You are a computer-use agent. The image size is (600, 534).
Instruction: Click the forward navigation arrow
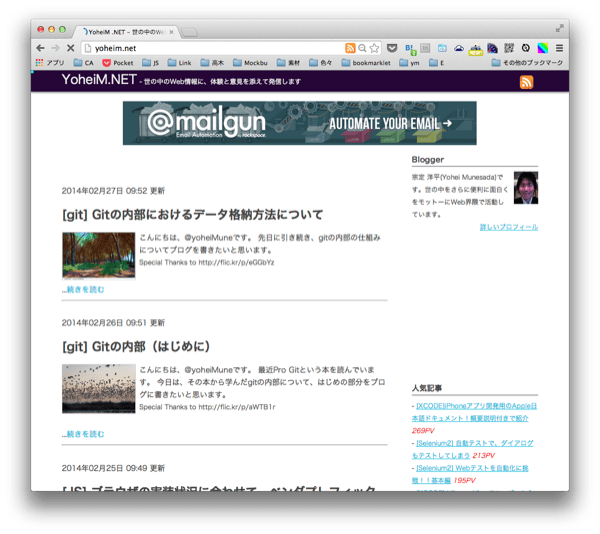(56, 48)
